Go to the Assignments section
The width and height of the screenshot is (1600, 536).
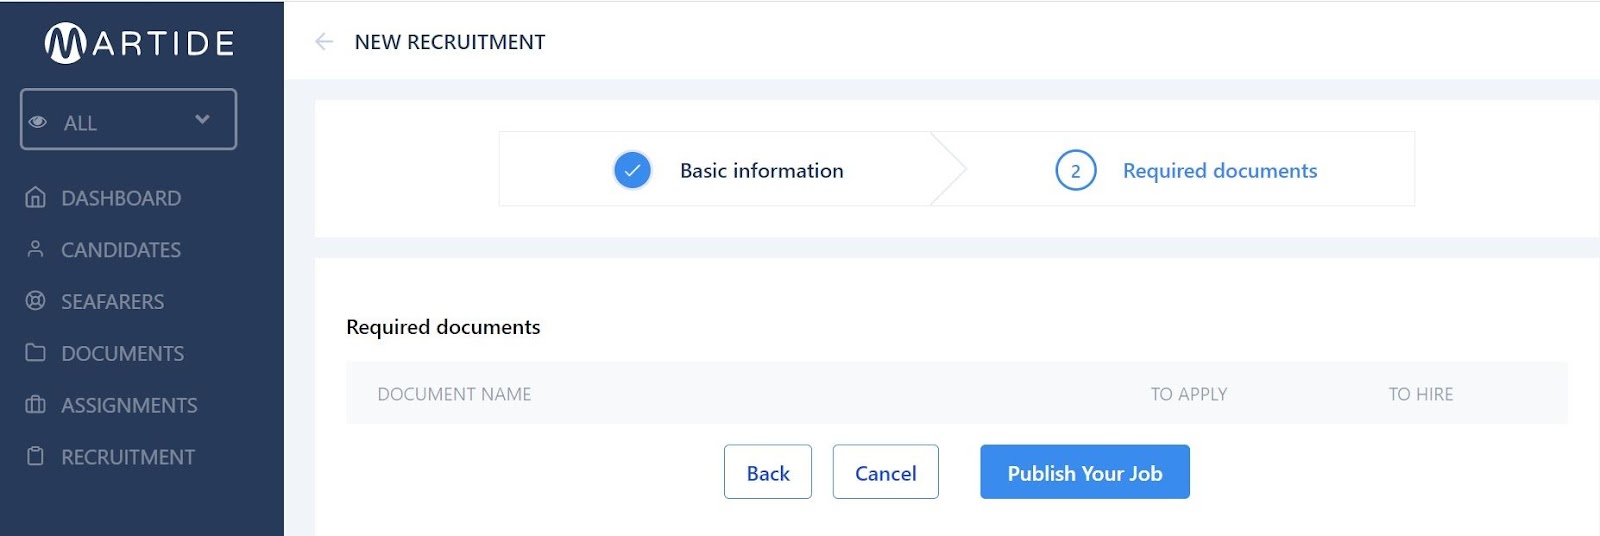(129, 405)
